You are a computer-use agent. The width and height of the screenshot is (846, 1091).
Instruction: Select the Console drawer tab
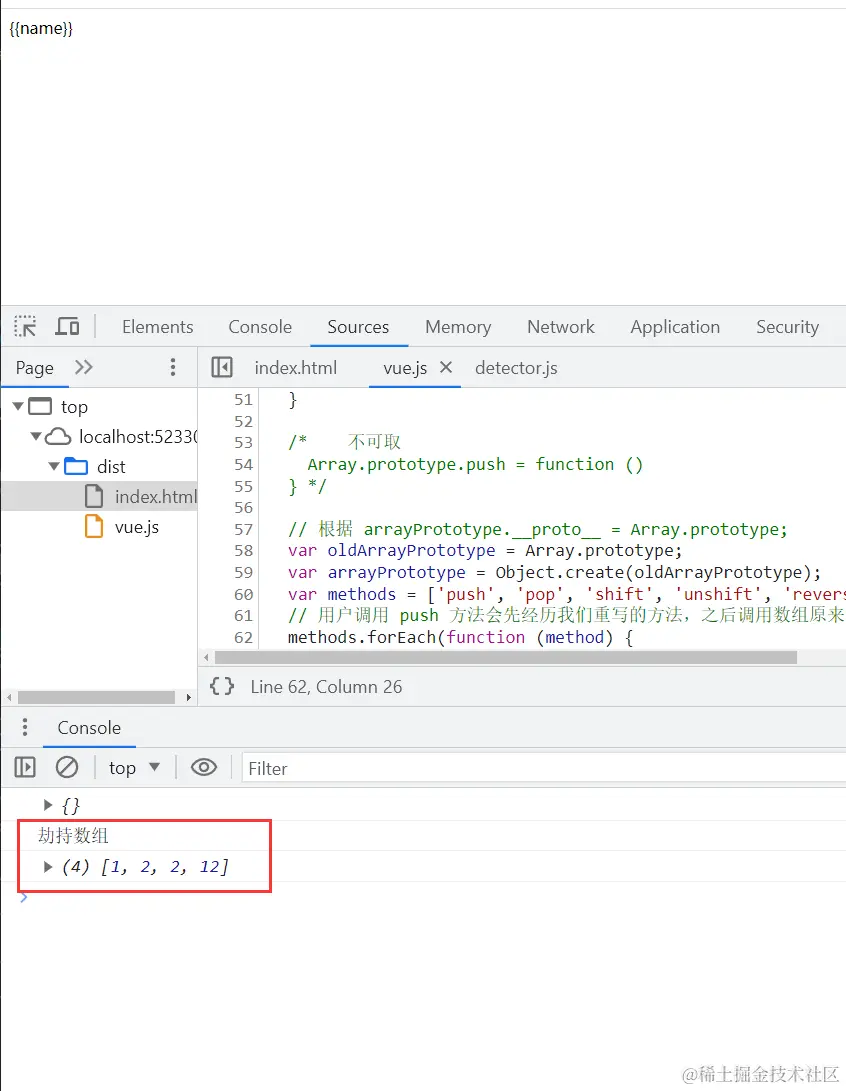pyautogui.click(x=89, y=728)
